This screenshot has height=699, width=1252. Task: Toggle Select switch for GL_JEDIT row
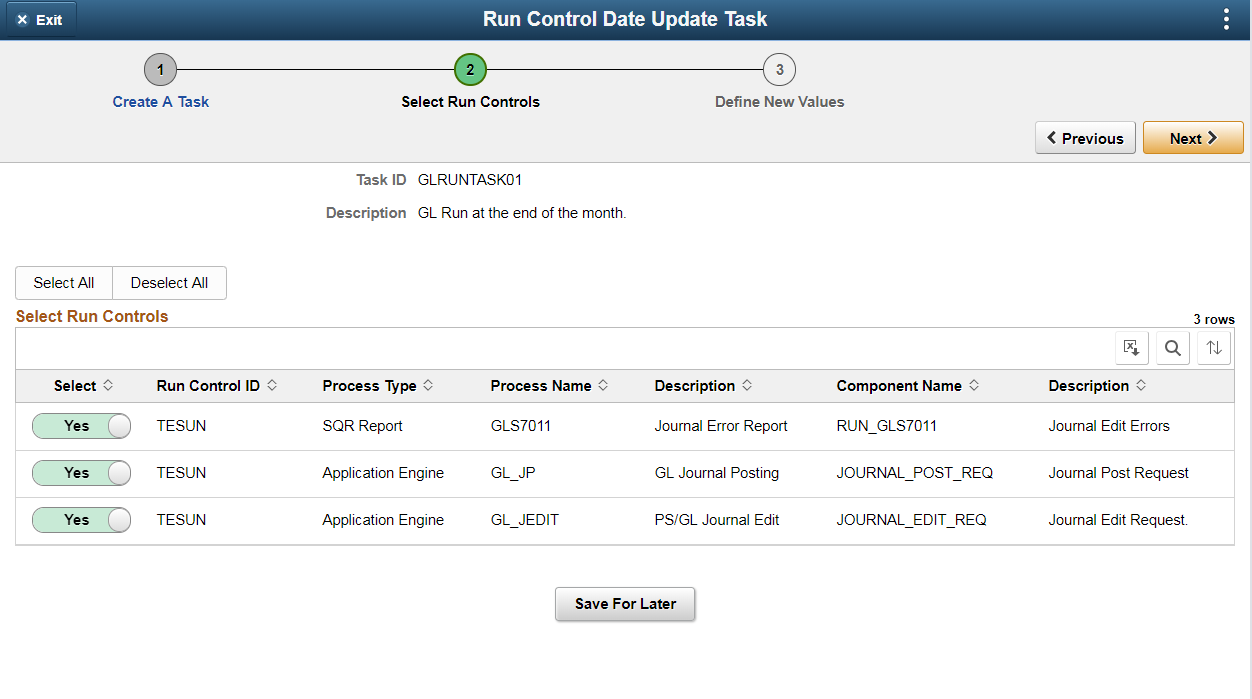(x=81, y=520)
